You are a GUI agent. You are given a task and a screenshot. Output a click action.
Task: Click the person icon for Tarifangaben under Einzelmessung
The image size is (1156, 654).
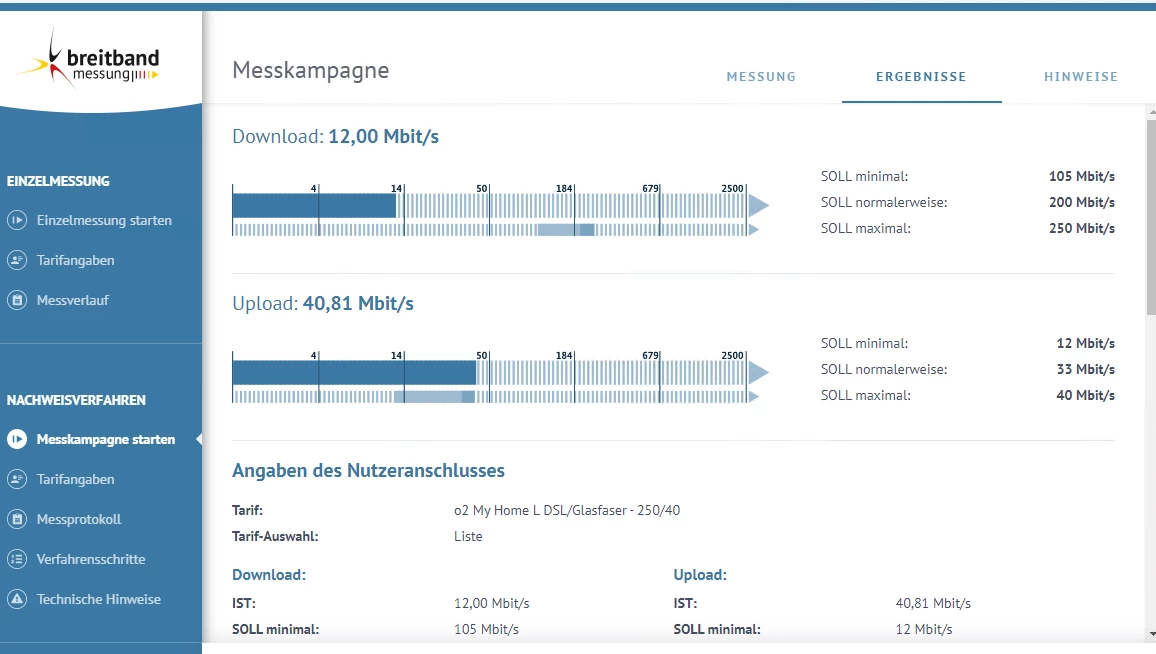[17, 260]
